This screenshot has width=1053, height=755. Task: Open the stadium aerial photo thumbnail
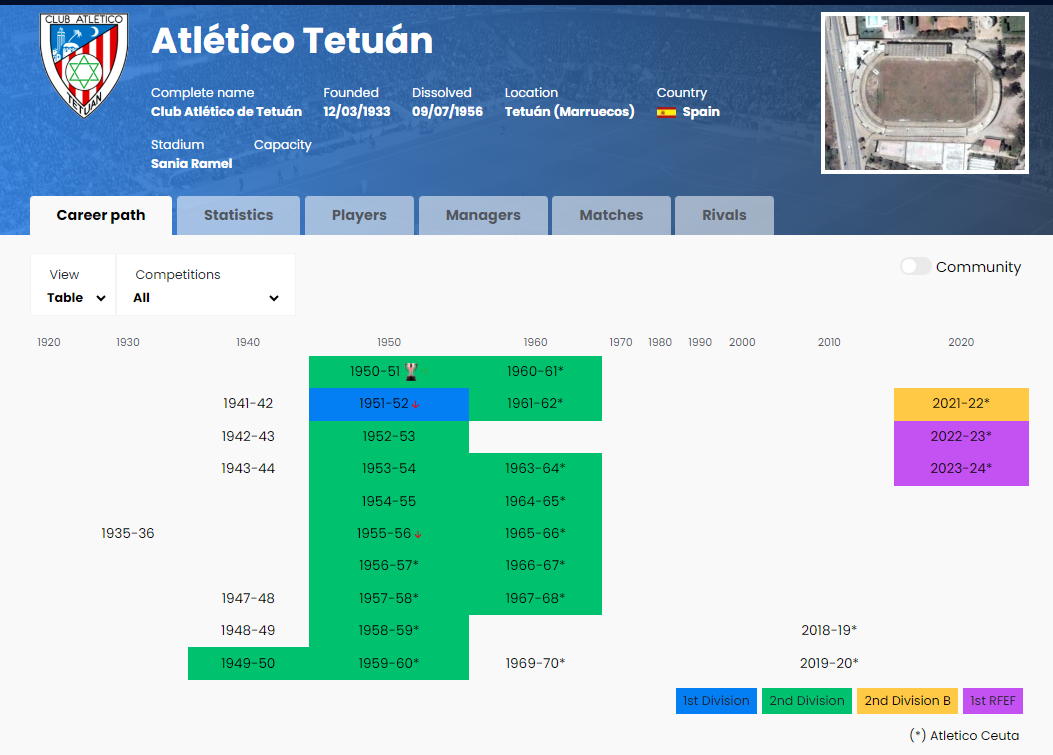point(925,93)
